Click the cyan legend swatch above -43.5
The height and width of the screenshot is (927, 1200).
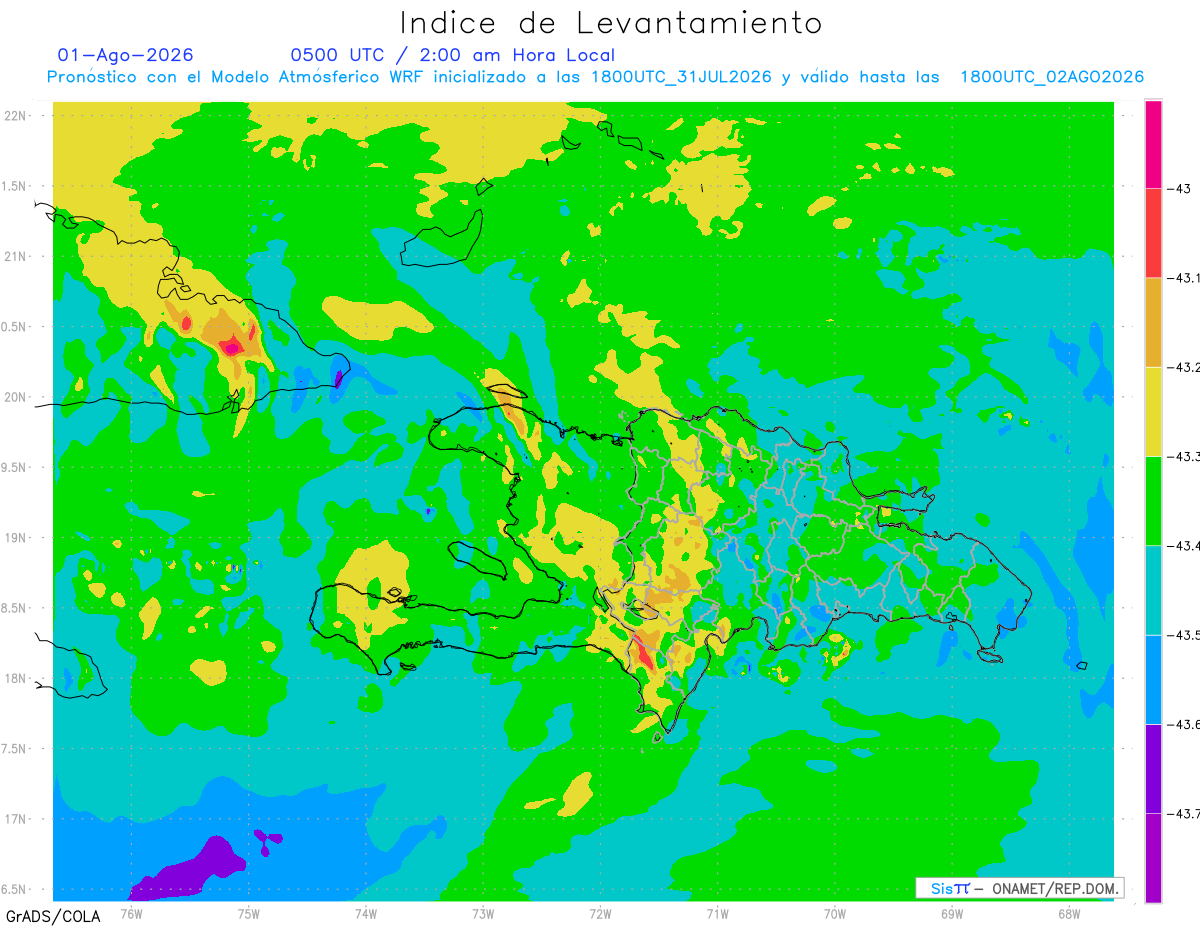(1153, 590)
